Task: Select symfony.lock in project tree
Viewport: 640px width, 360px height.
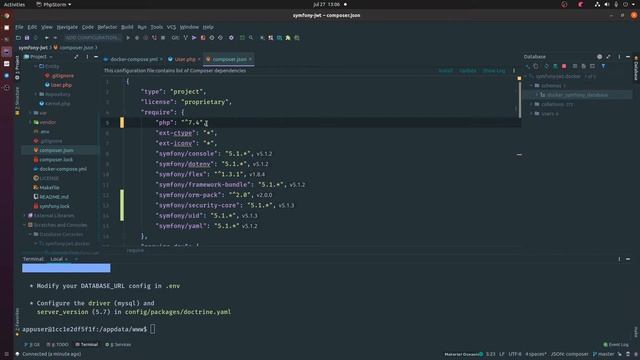Action: coord(54,206)
